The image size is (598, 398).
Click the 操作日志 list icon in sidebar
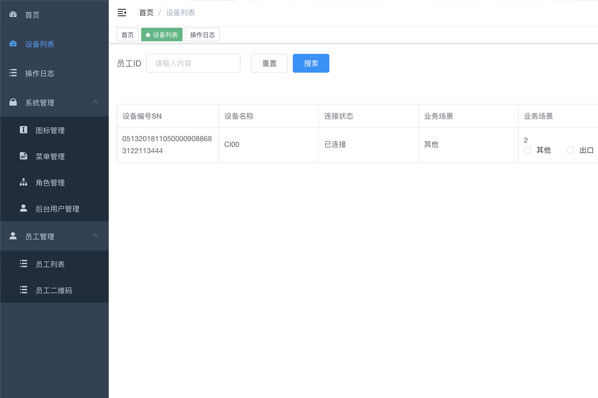[x=13, y=73]
